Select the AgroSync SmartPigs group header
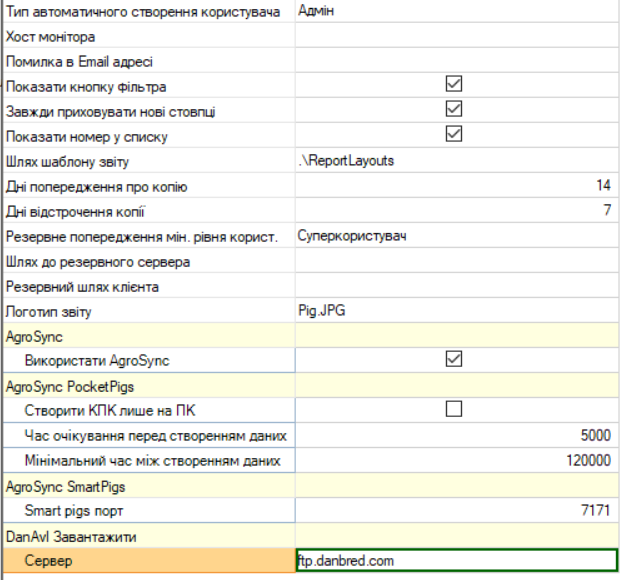The image size is (626, 580). pos(311,486)
